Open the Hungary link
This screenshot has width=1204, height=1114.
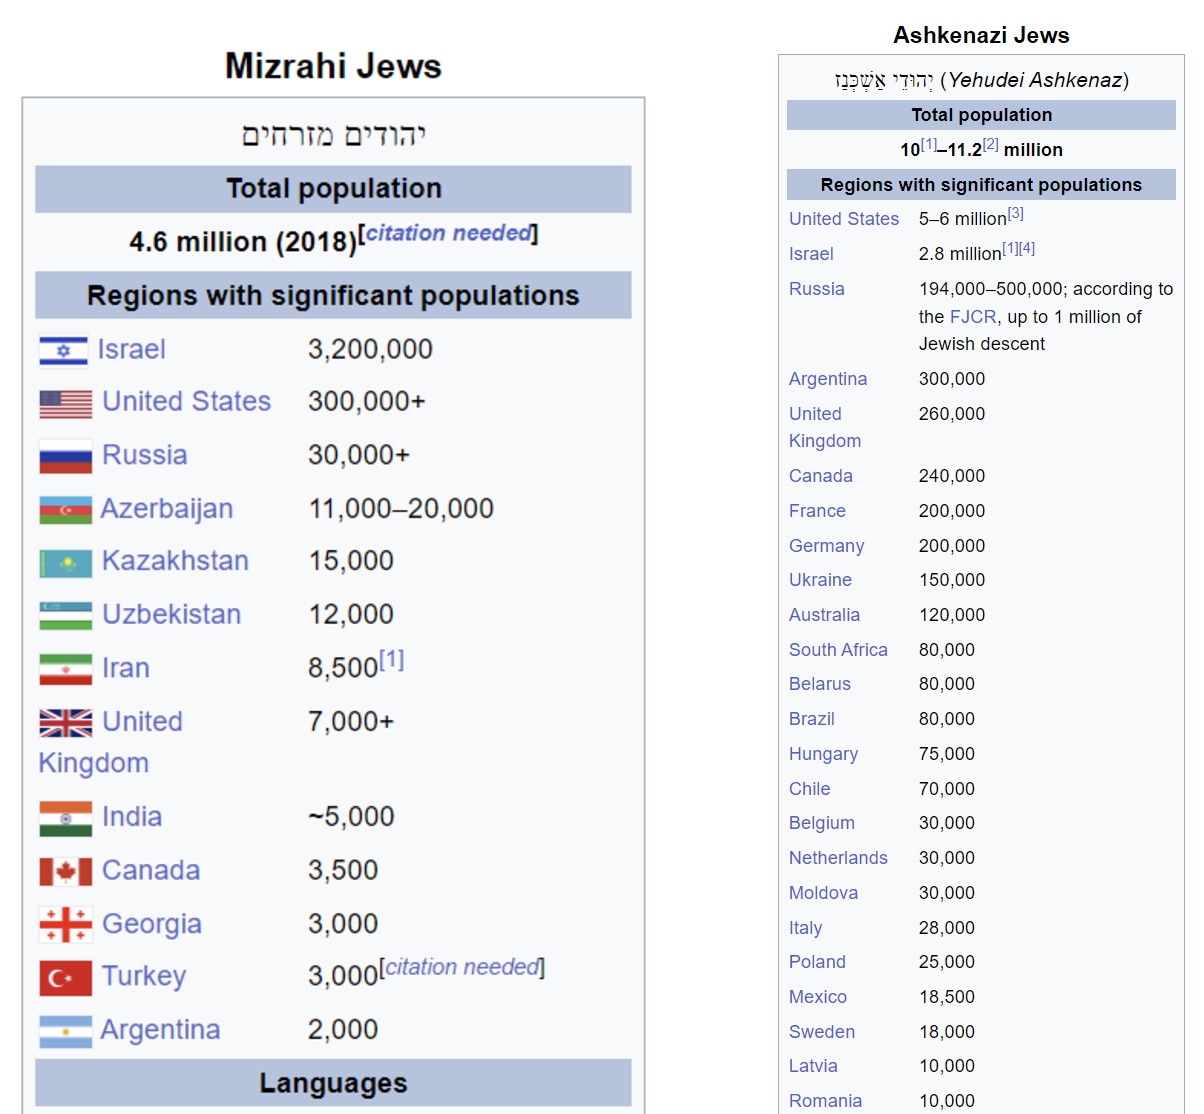[x=823, y=754]
